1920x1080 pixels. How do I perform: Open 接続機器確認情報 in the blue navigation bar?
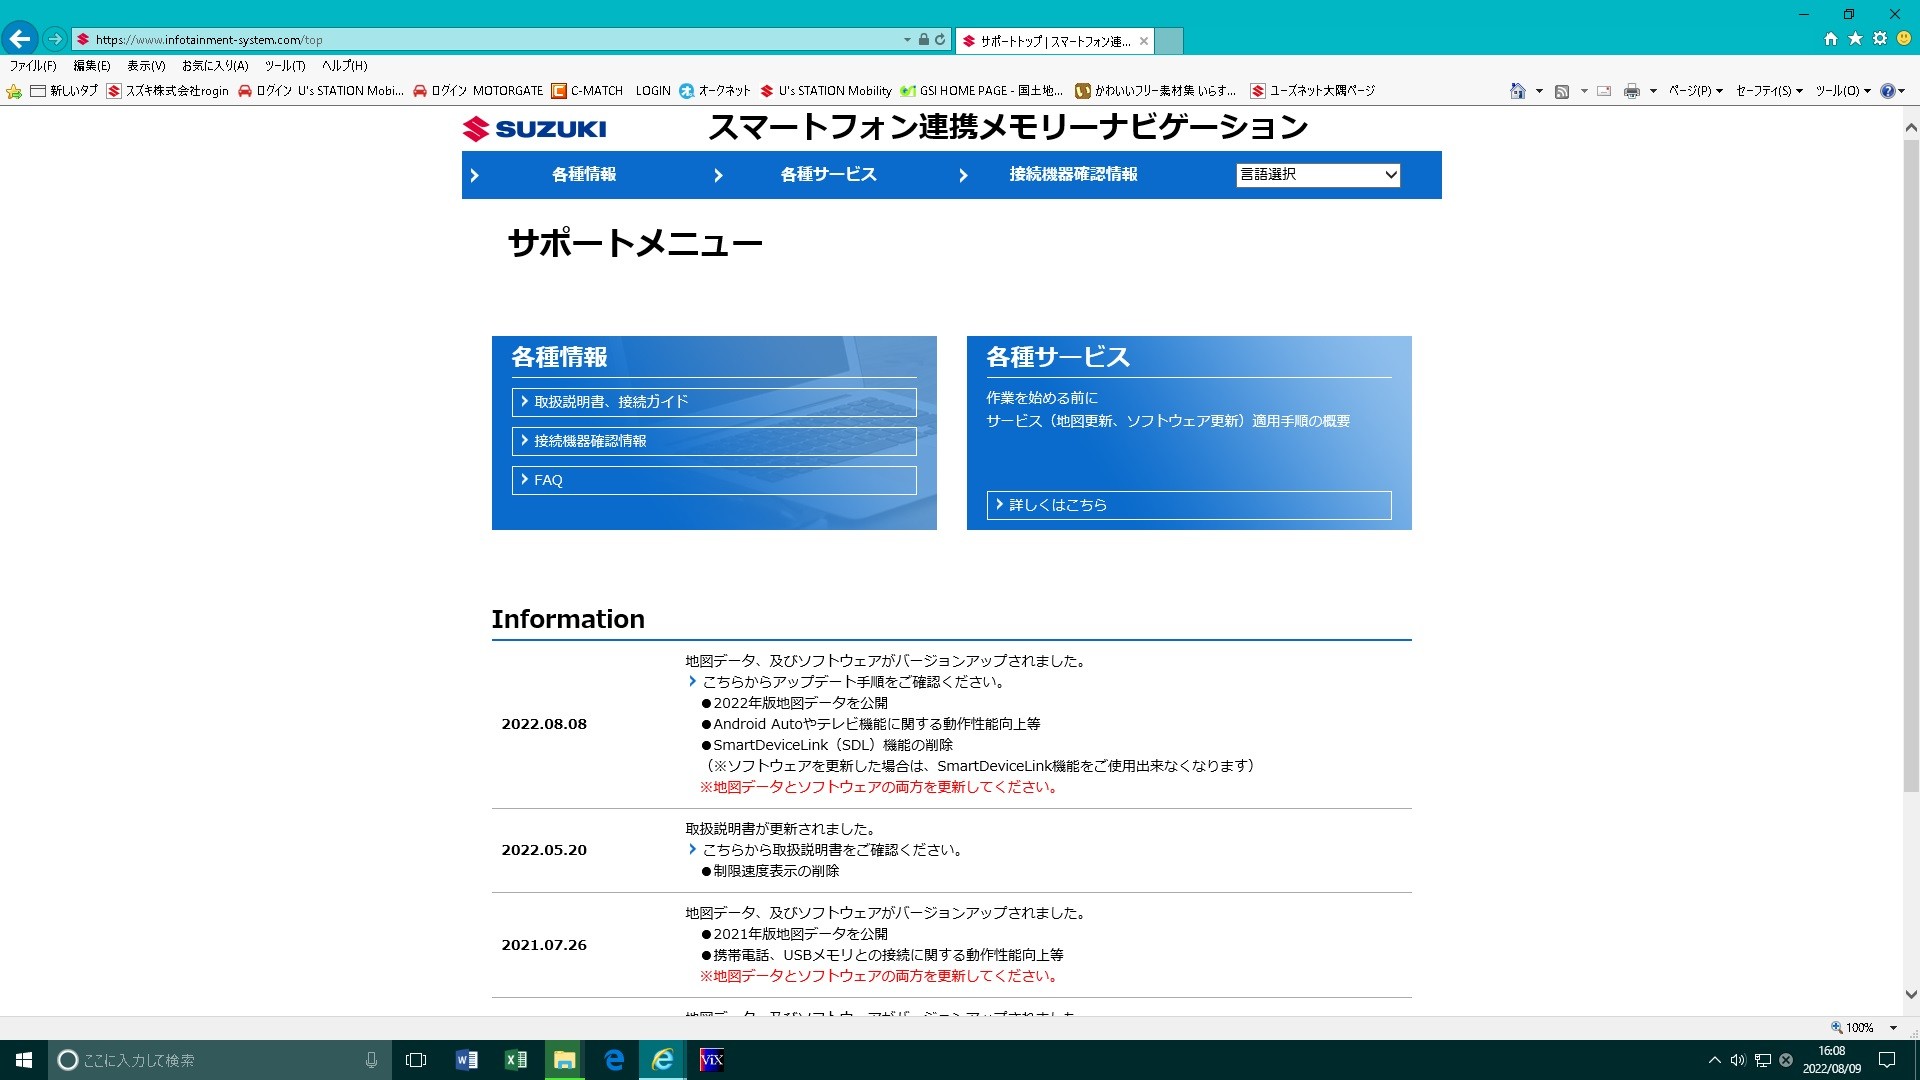(1073, 175)
